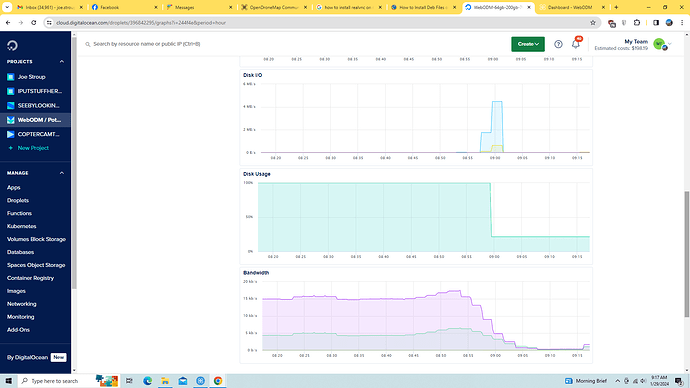Open the Create dropdown button
Image resolution: width=690 pixels, height=388 pixels.
coord(528,44)
